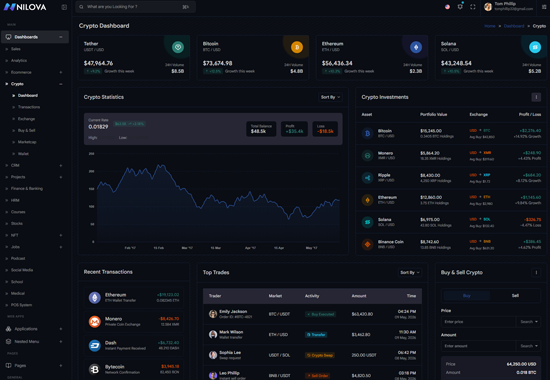Open the language flag selector
550x380 pixels.
click(x=447, y=7)
